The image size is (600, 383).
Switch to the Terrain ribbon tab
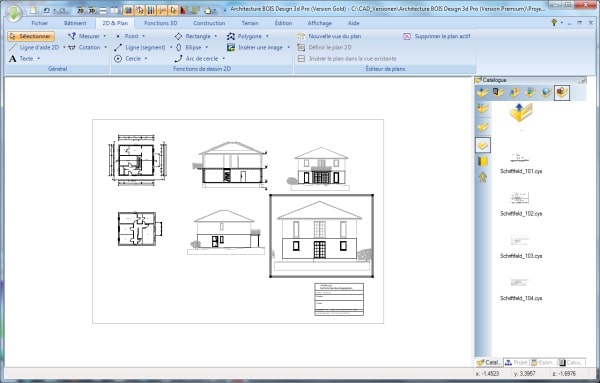tap(250, 23)
